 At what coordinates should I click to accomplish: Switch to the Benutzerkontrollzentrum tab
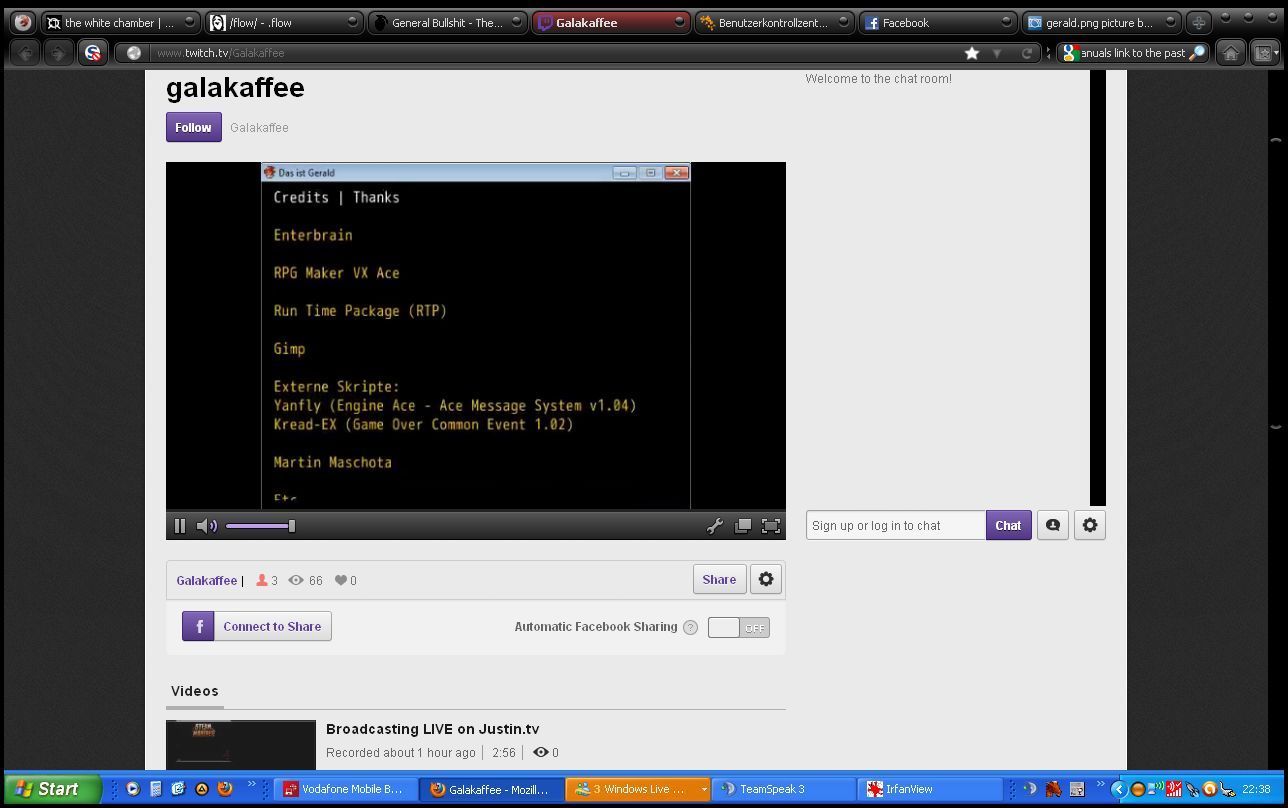coord(773,22)
